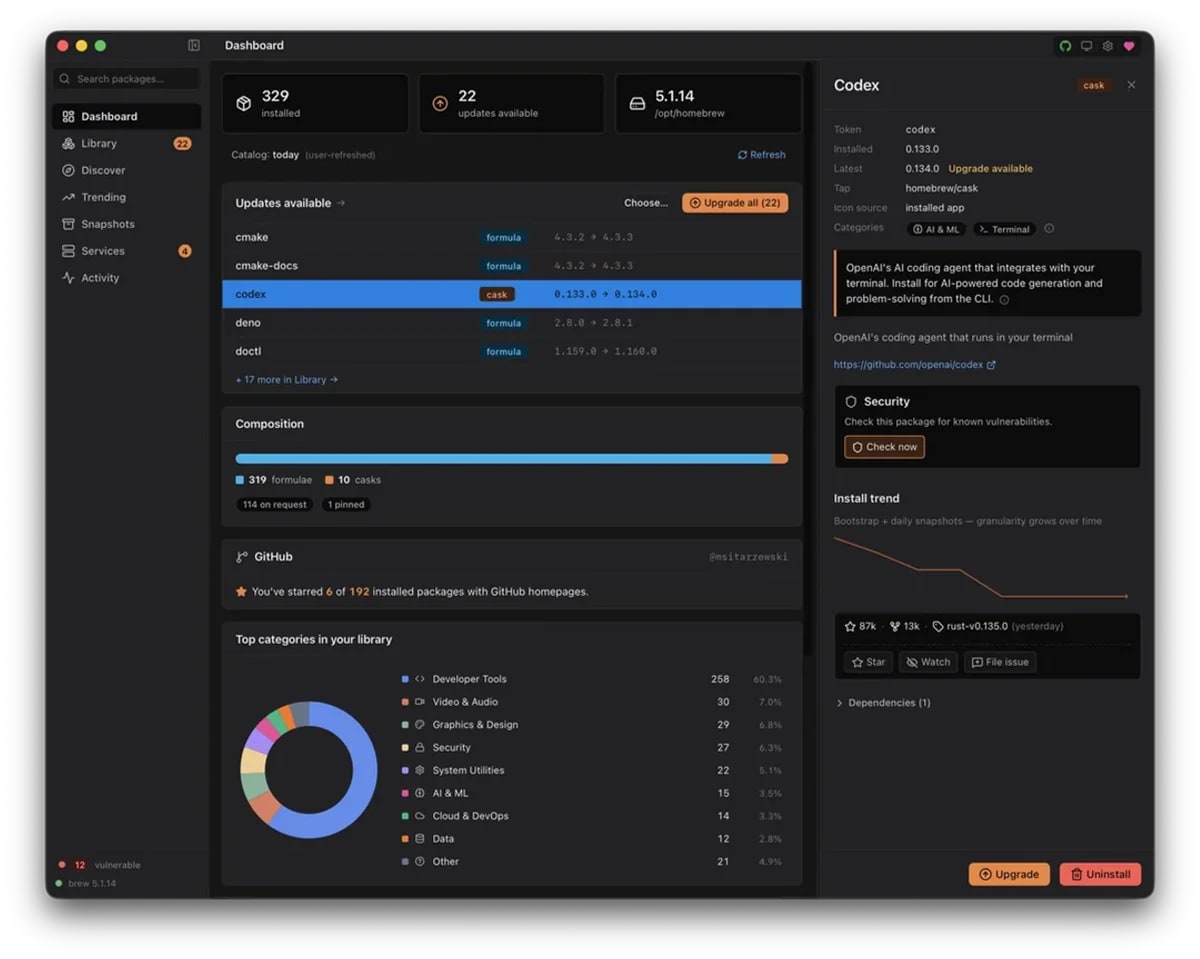
Task: Click the cask tag in codex row
Action: pos(497,294)
